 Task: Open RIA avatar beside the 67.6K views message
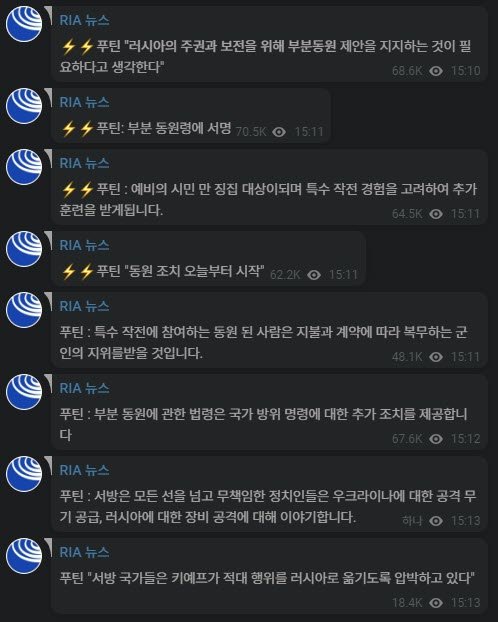24,392
